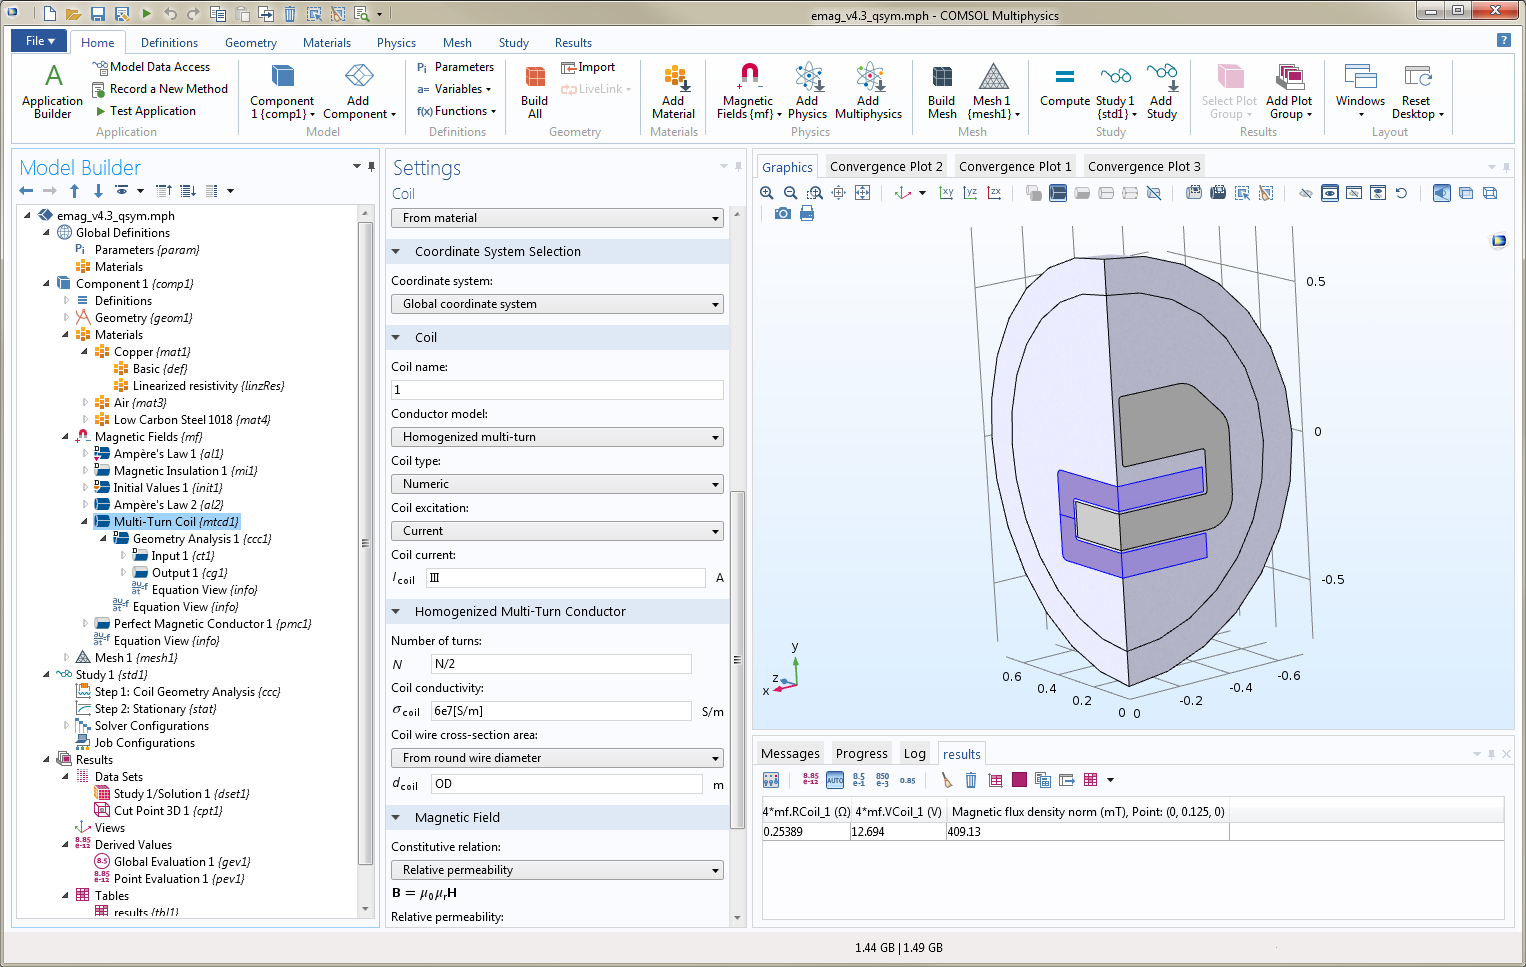Click Number of turns N/2 field
This screenshot has width=1526, height=967.
[561, 664]
